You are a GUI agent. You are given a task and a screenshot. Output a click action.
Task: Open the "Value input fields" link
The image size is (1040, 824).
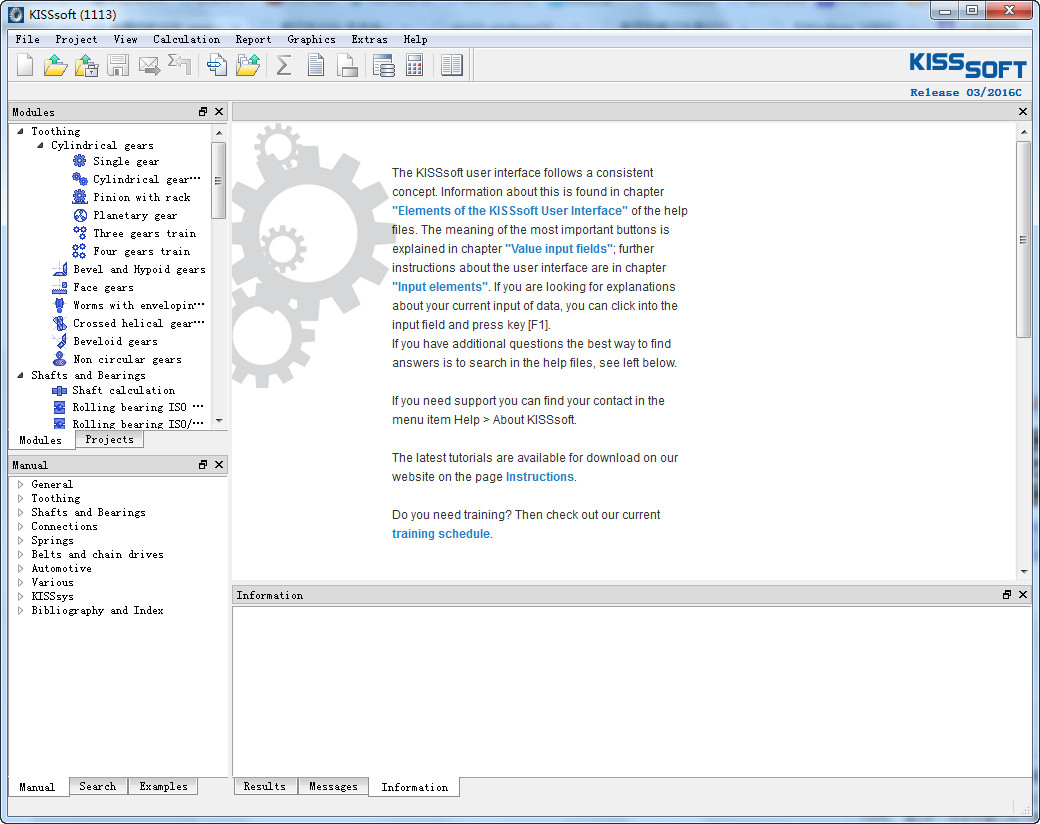point(559,249)
